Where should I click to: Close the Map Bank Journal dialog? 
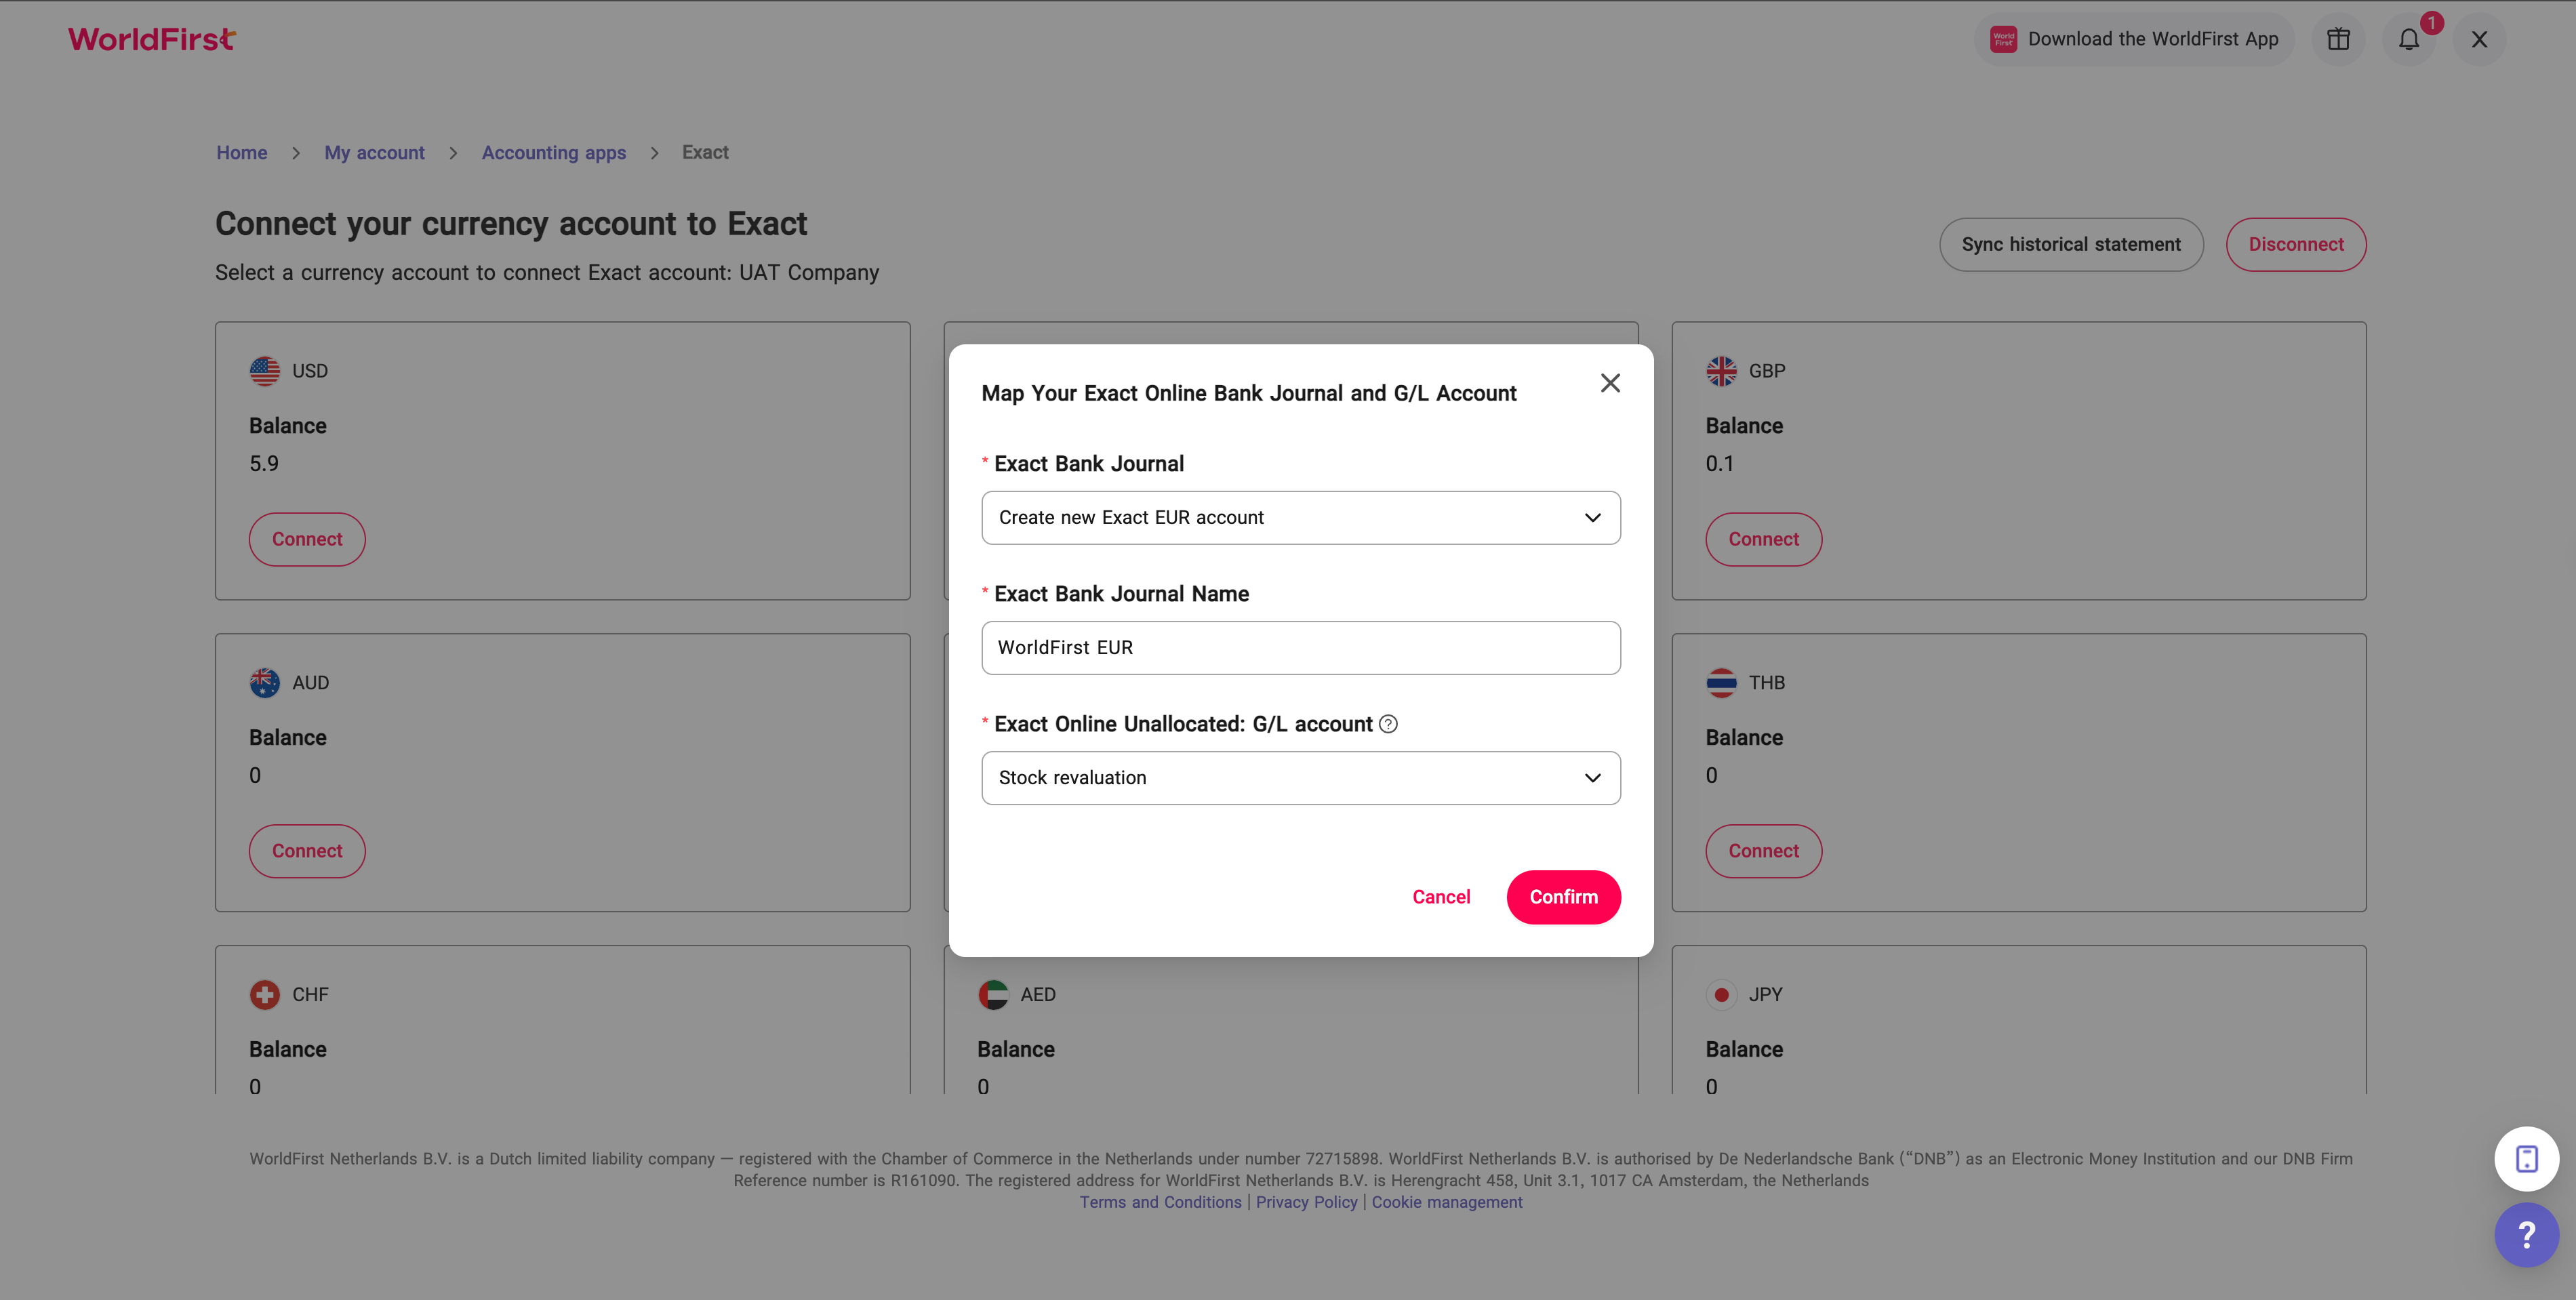1609,383
